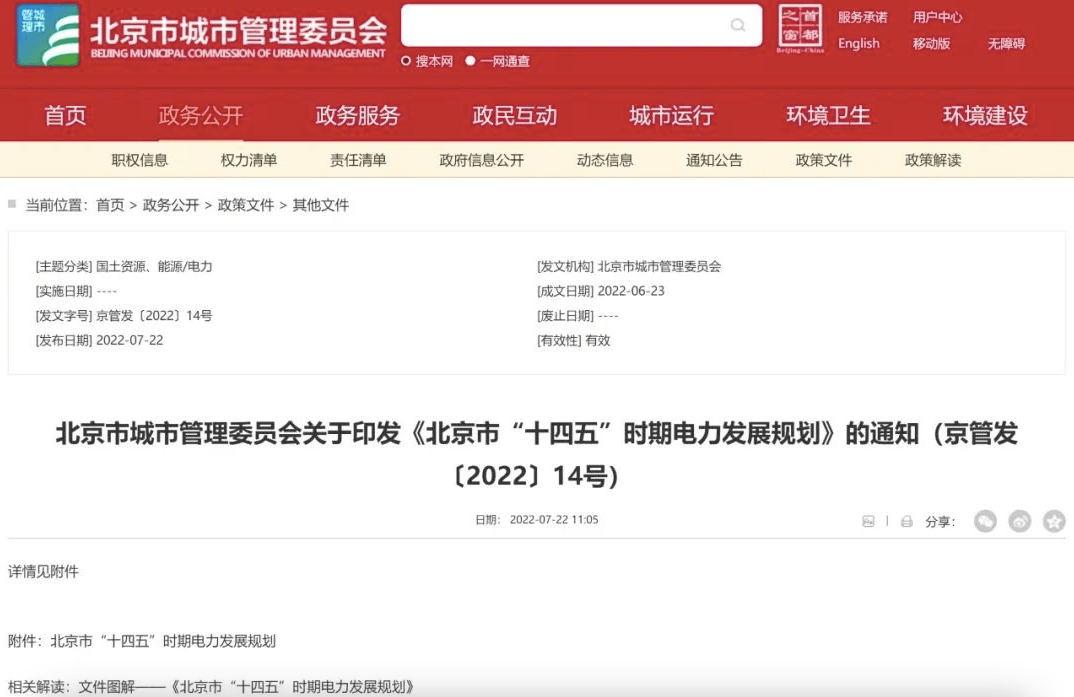Click the 详情见附件 body text
The width and height of the screenshot is (1074, 697).
[43, 571]
